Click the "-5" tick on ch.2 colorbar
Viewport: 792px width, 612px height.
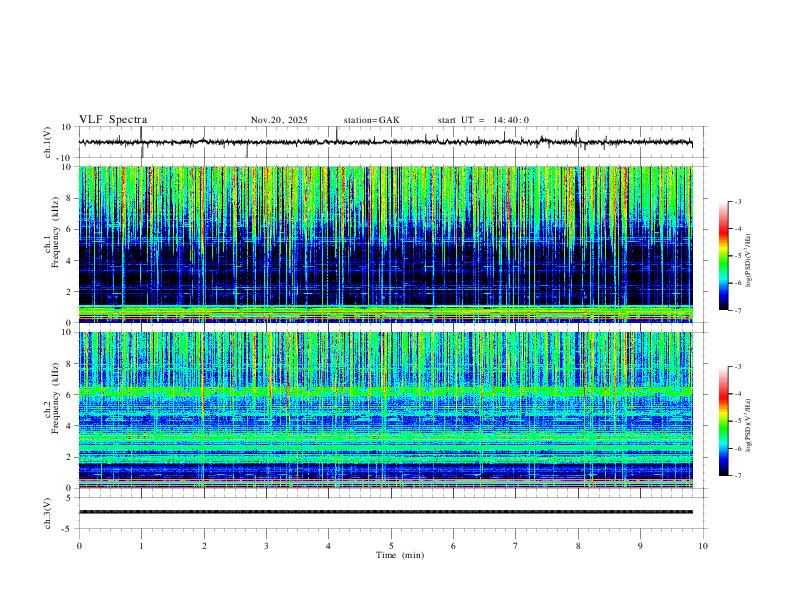(x=737, y=421)
